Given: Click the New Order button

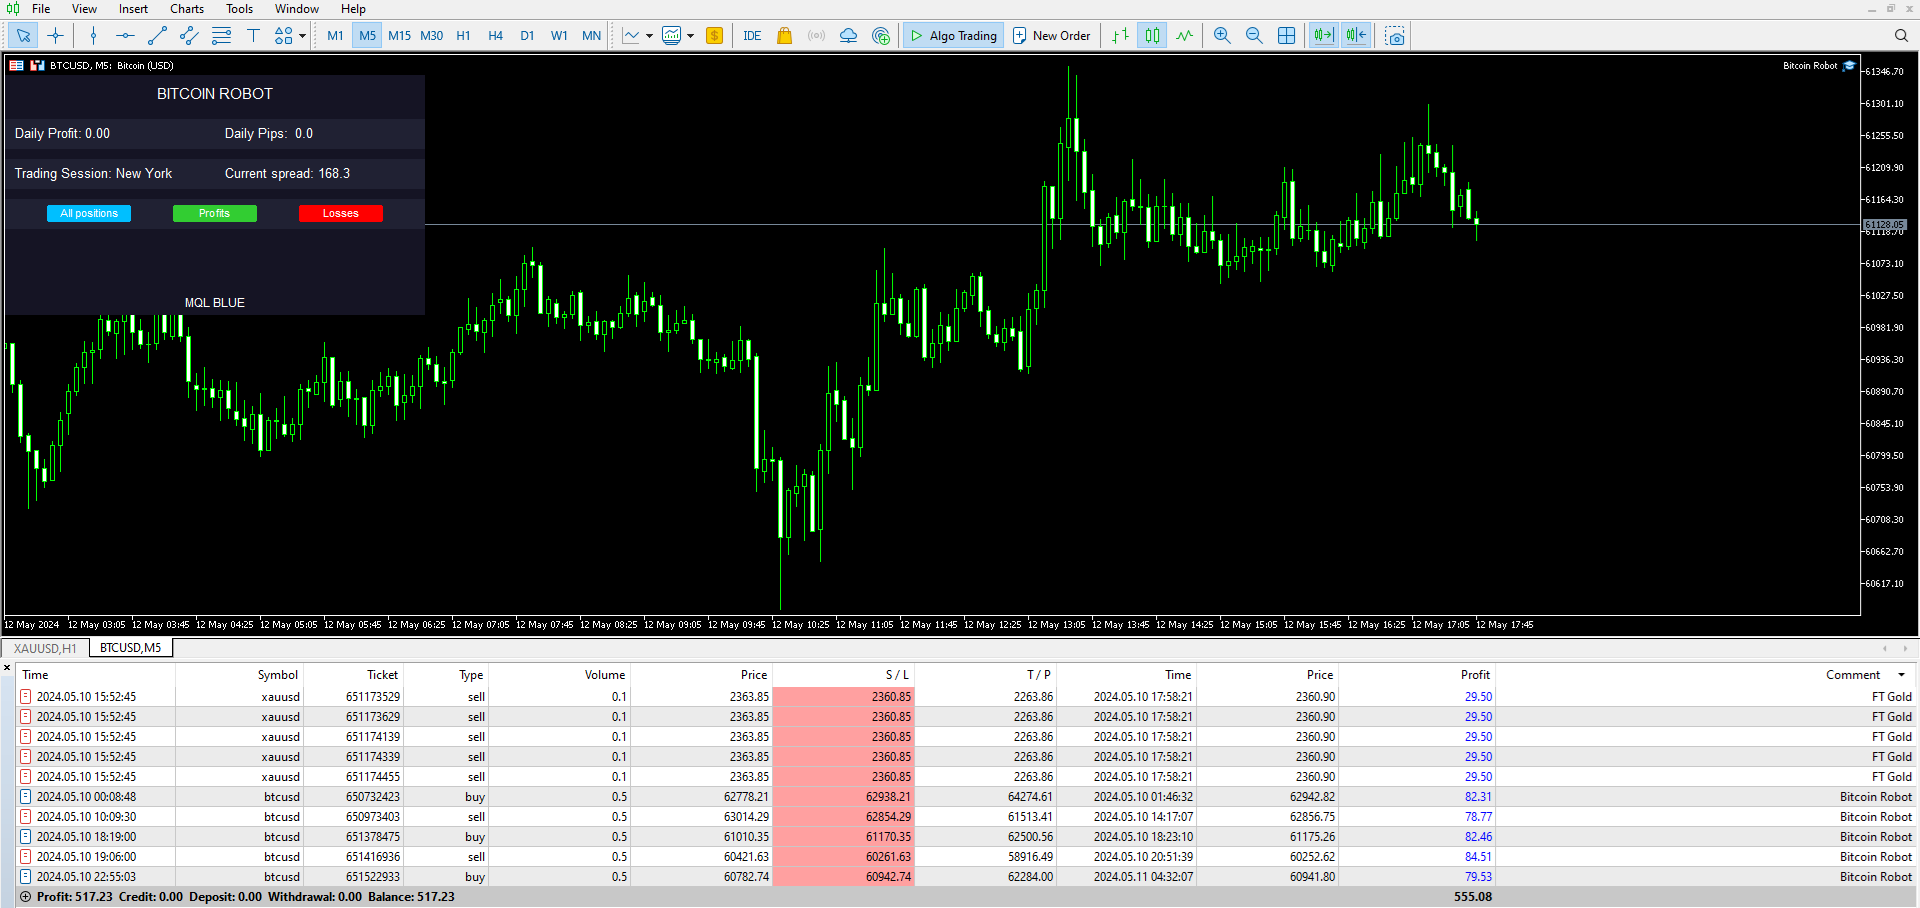Looking at the screenshot, I should [1052, 36].
